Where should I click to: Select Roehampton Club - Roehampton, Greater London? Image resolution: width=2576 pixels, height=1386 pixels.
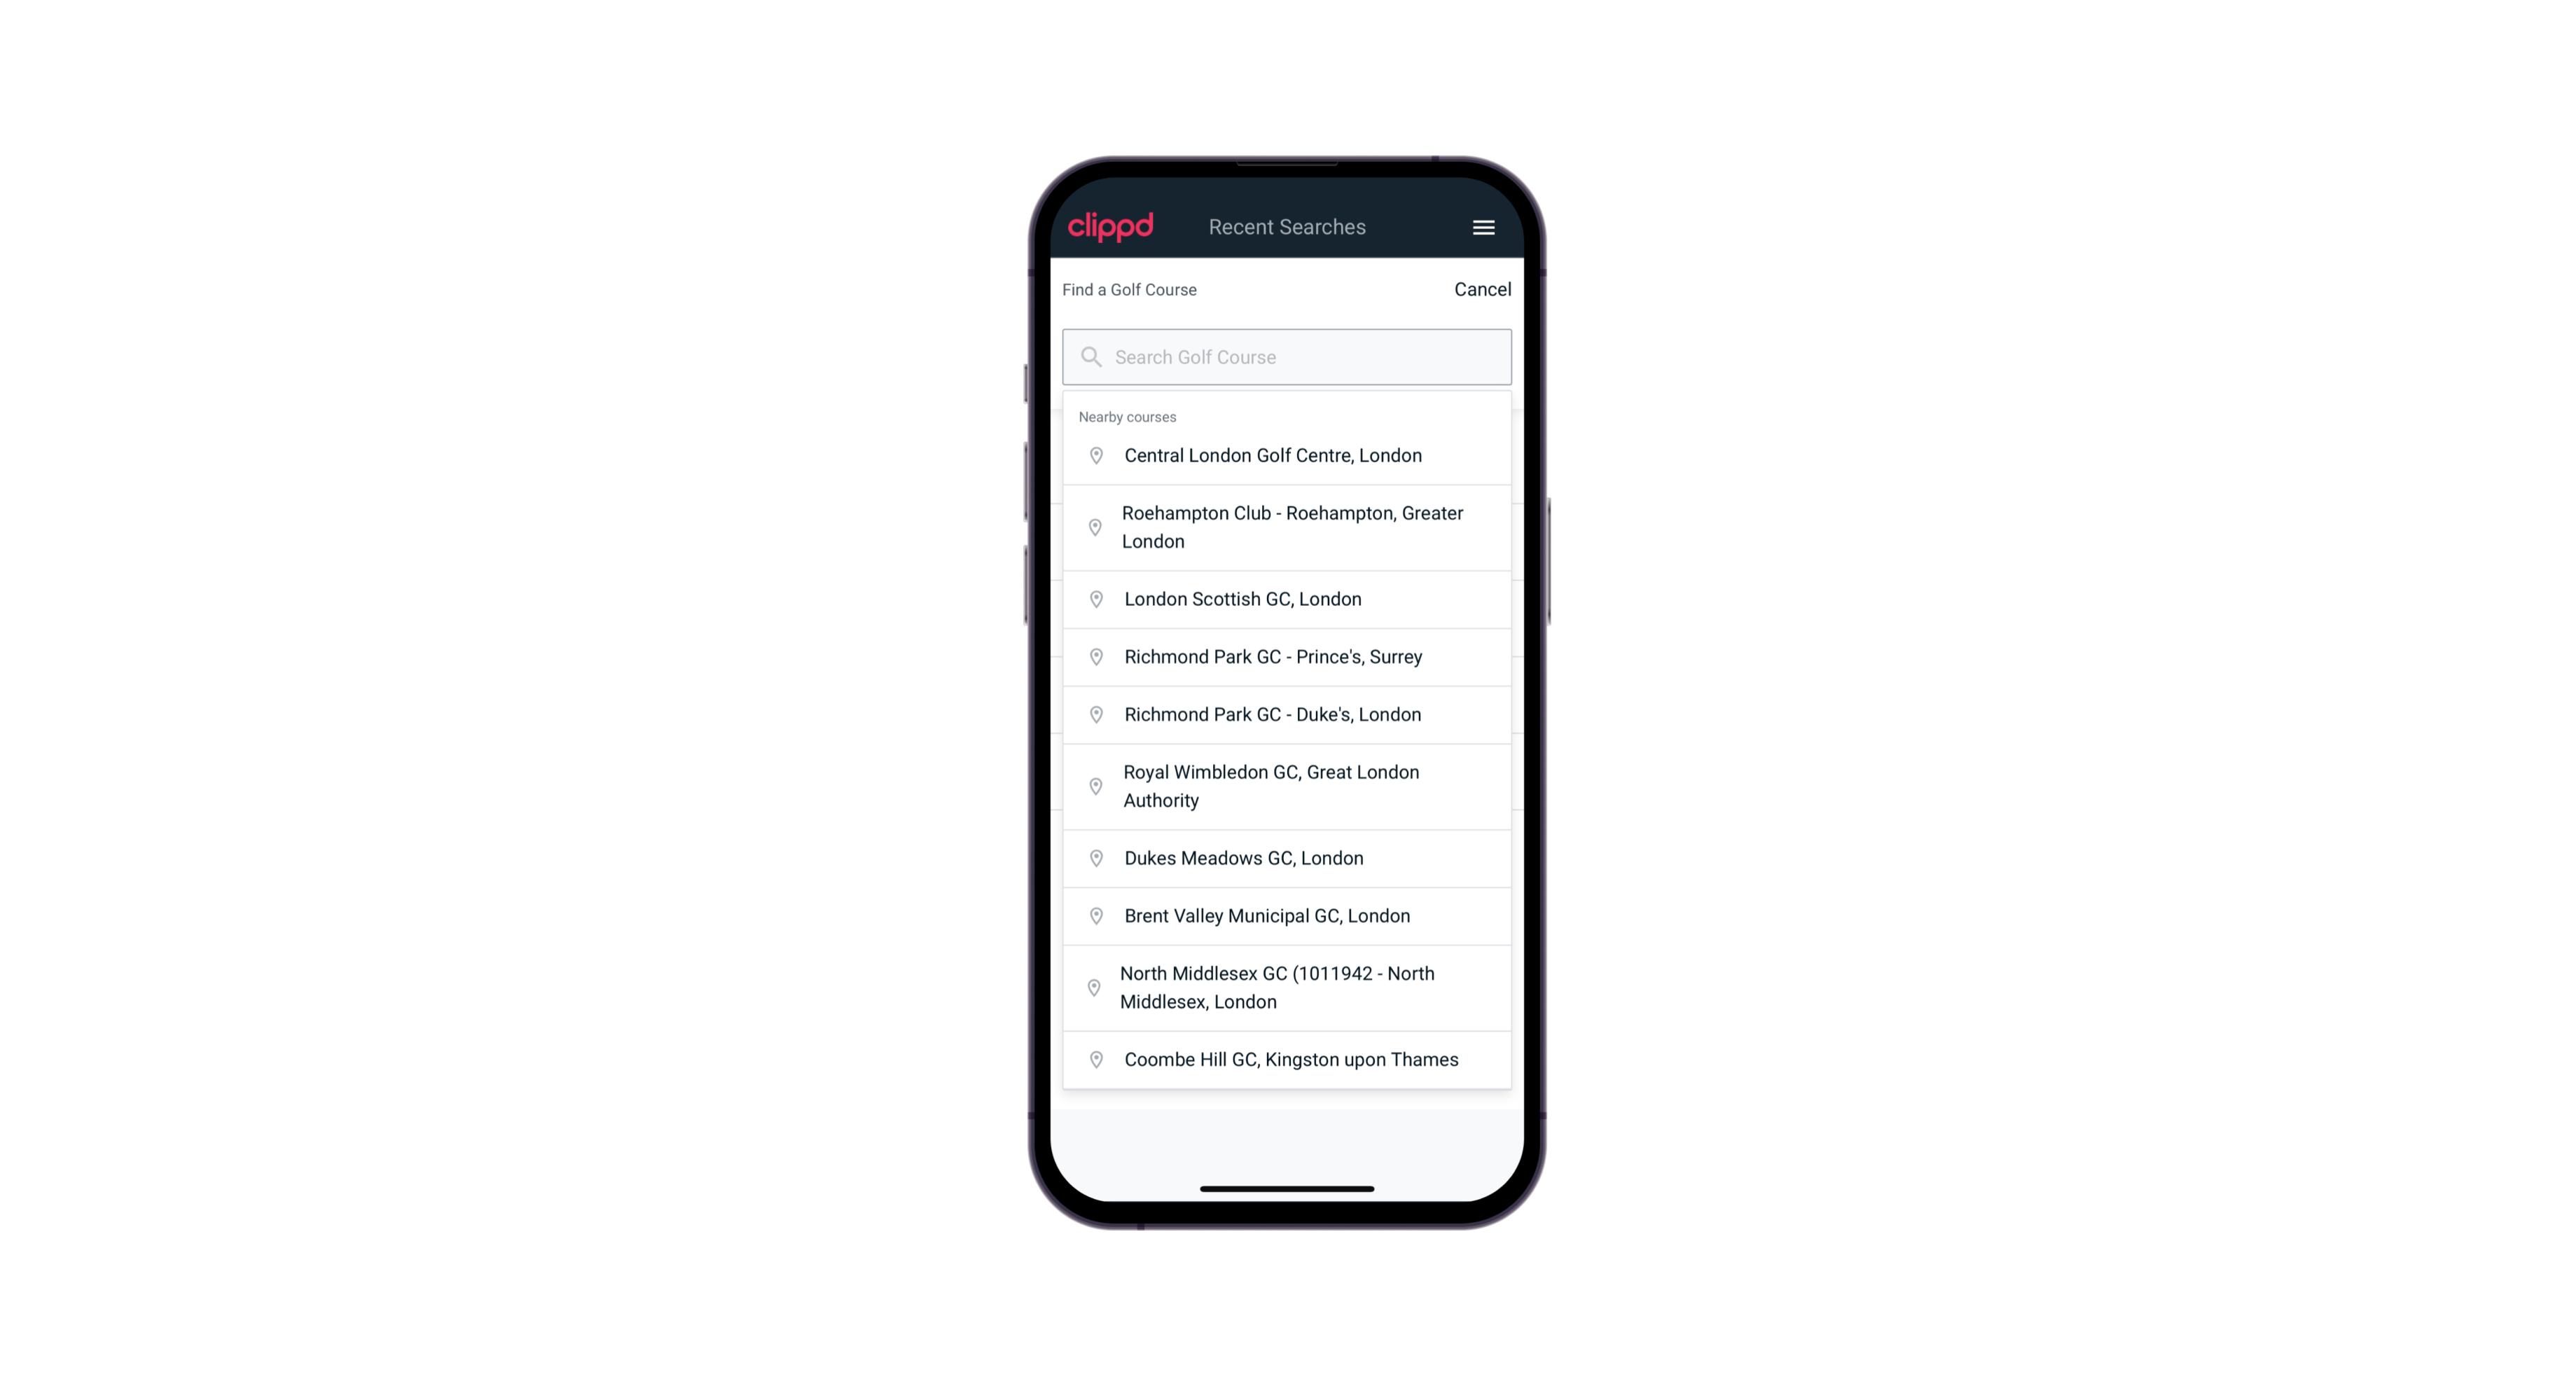click(1287, 527)
